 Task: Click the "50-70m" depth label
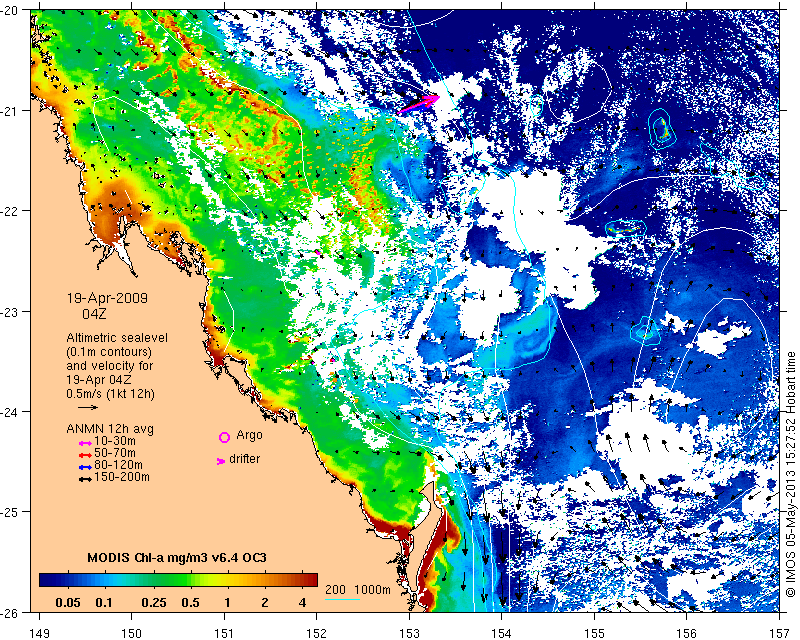(x=115, y=453)
